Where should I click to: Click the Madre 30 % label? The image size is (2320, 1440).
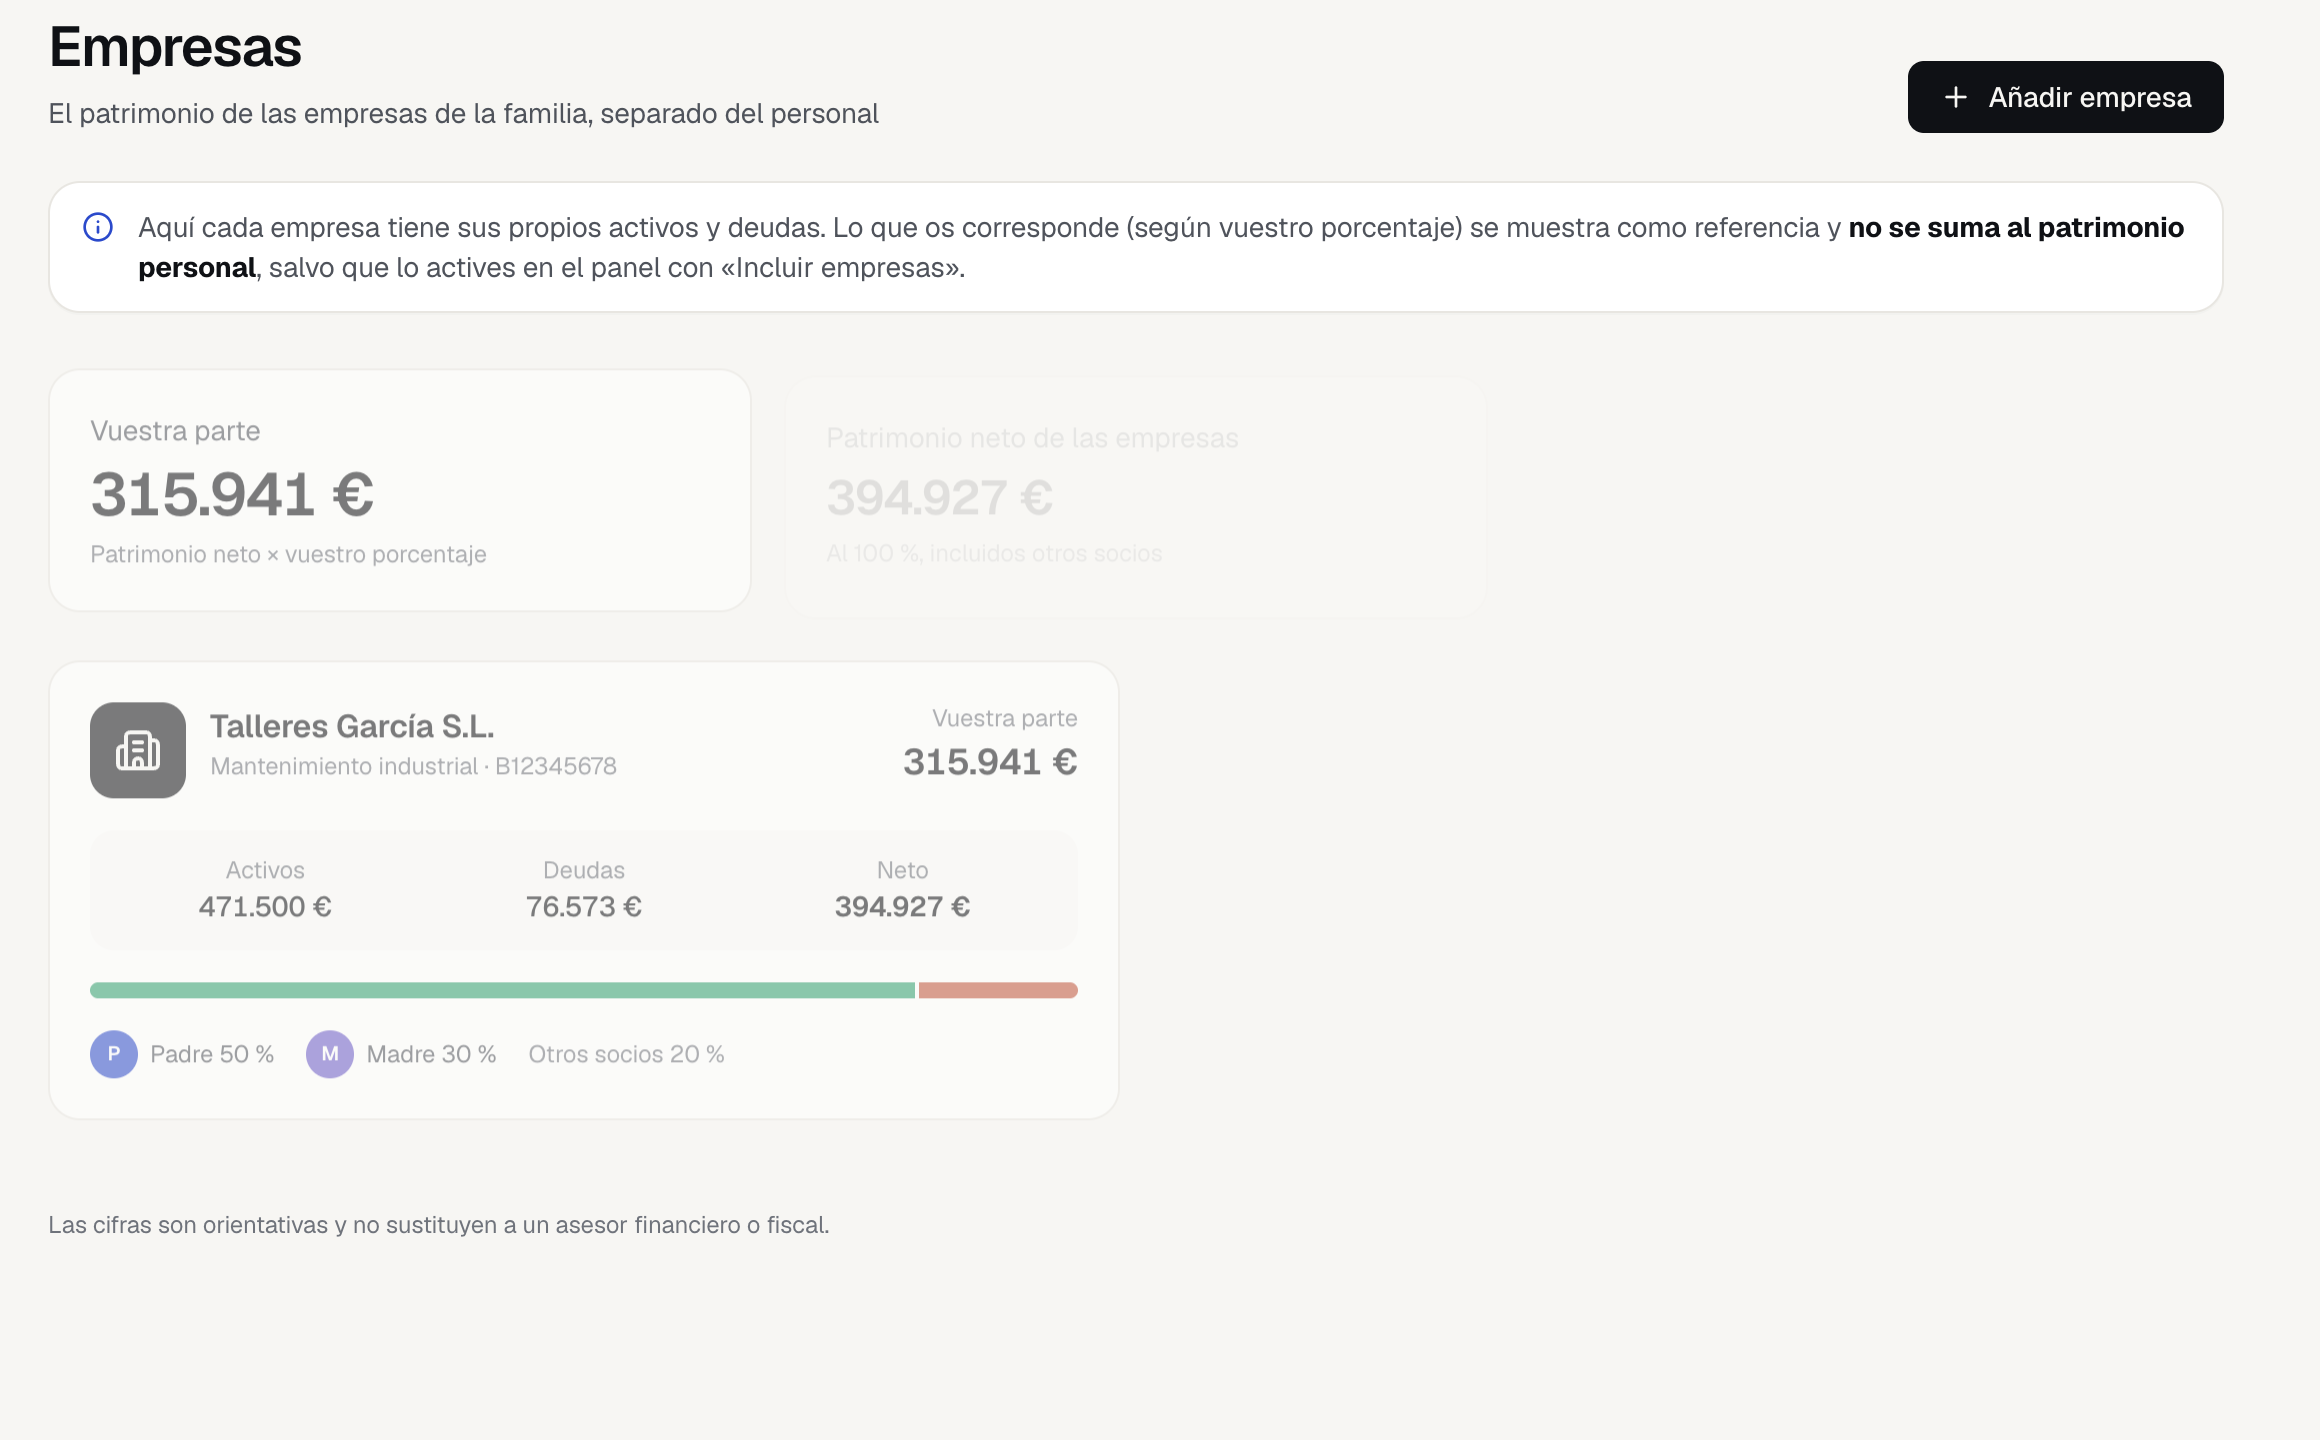[x=431, y=1054]
